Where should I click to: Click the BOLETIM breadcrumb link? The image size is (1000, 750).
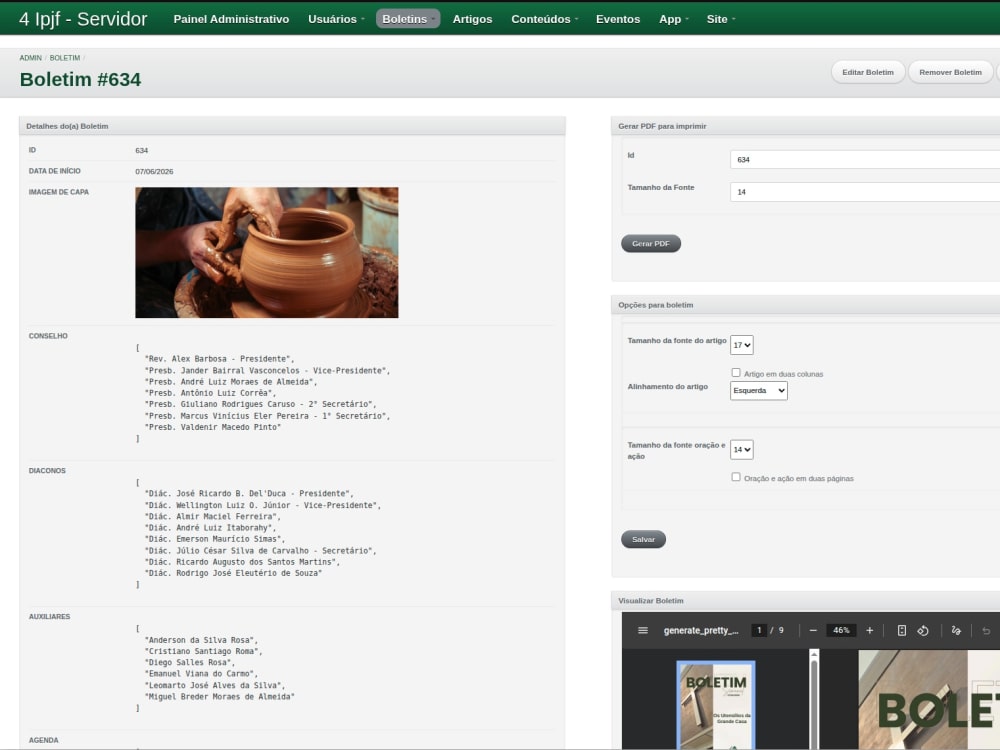[x=65, y=58]
